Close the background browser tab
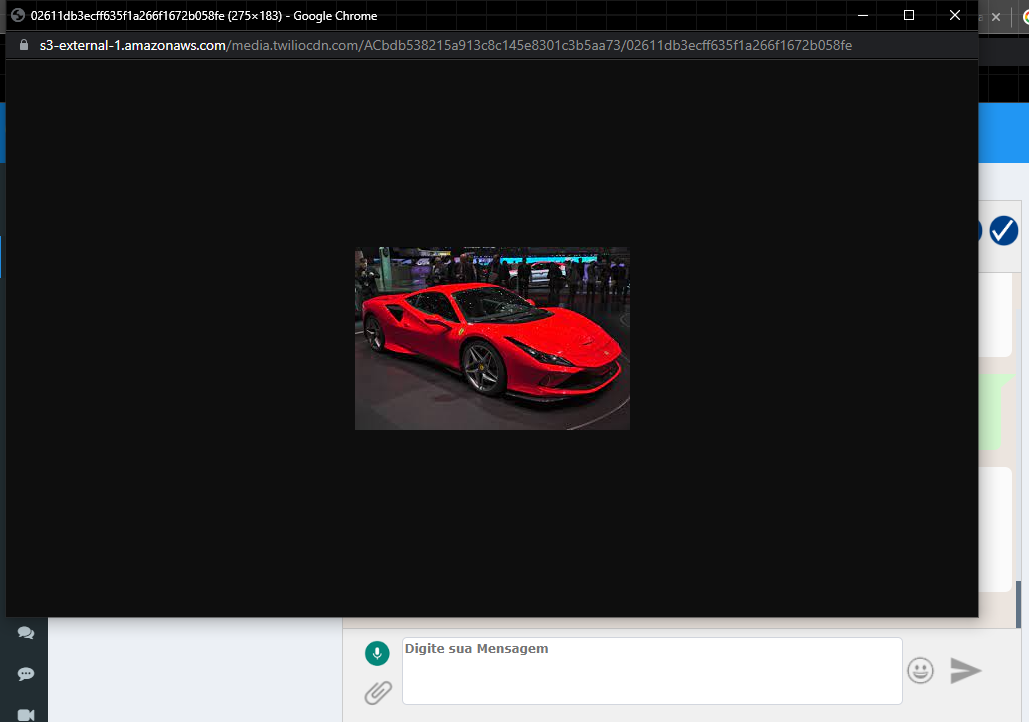 pyautogui.click(x=996, y=17)
